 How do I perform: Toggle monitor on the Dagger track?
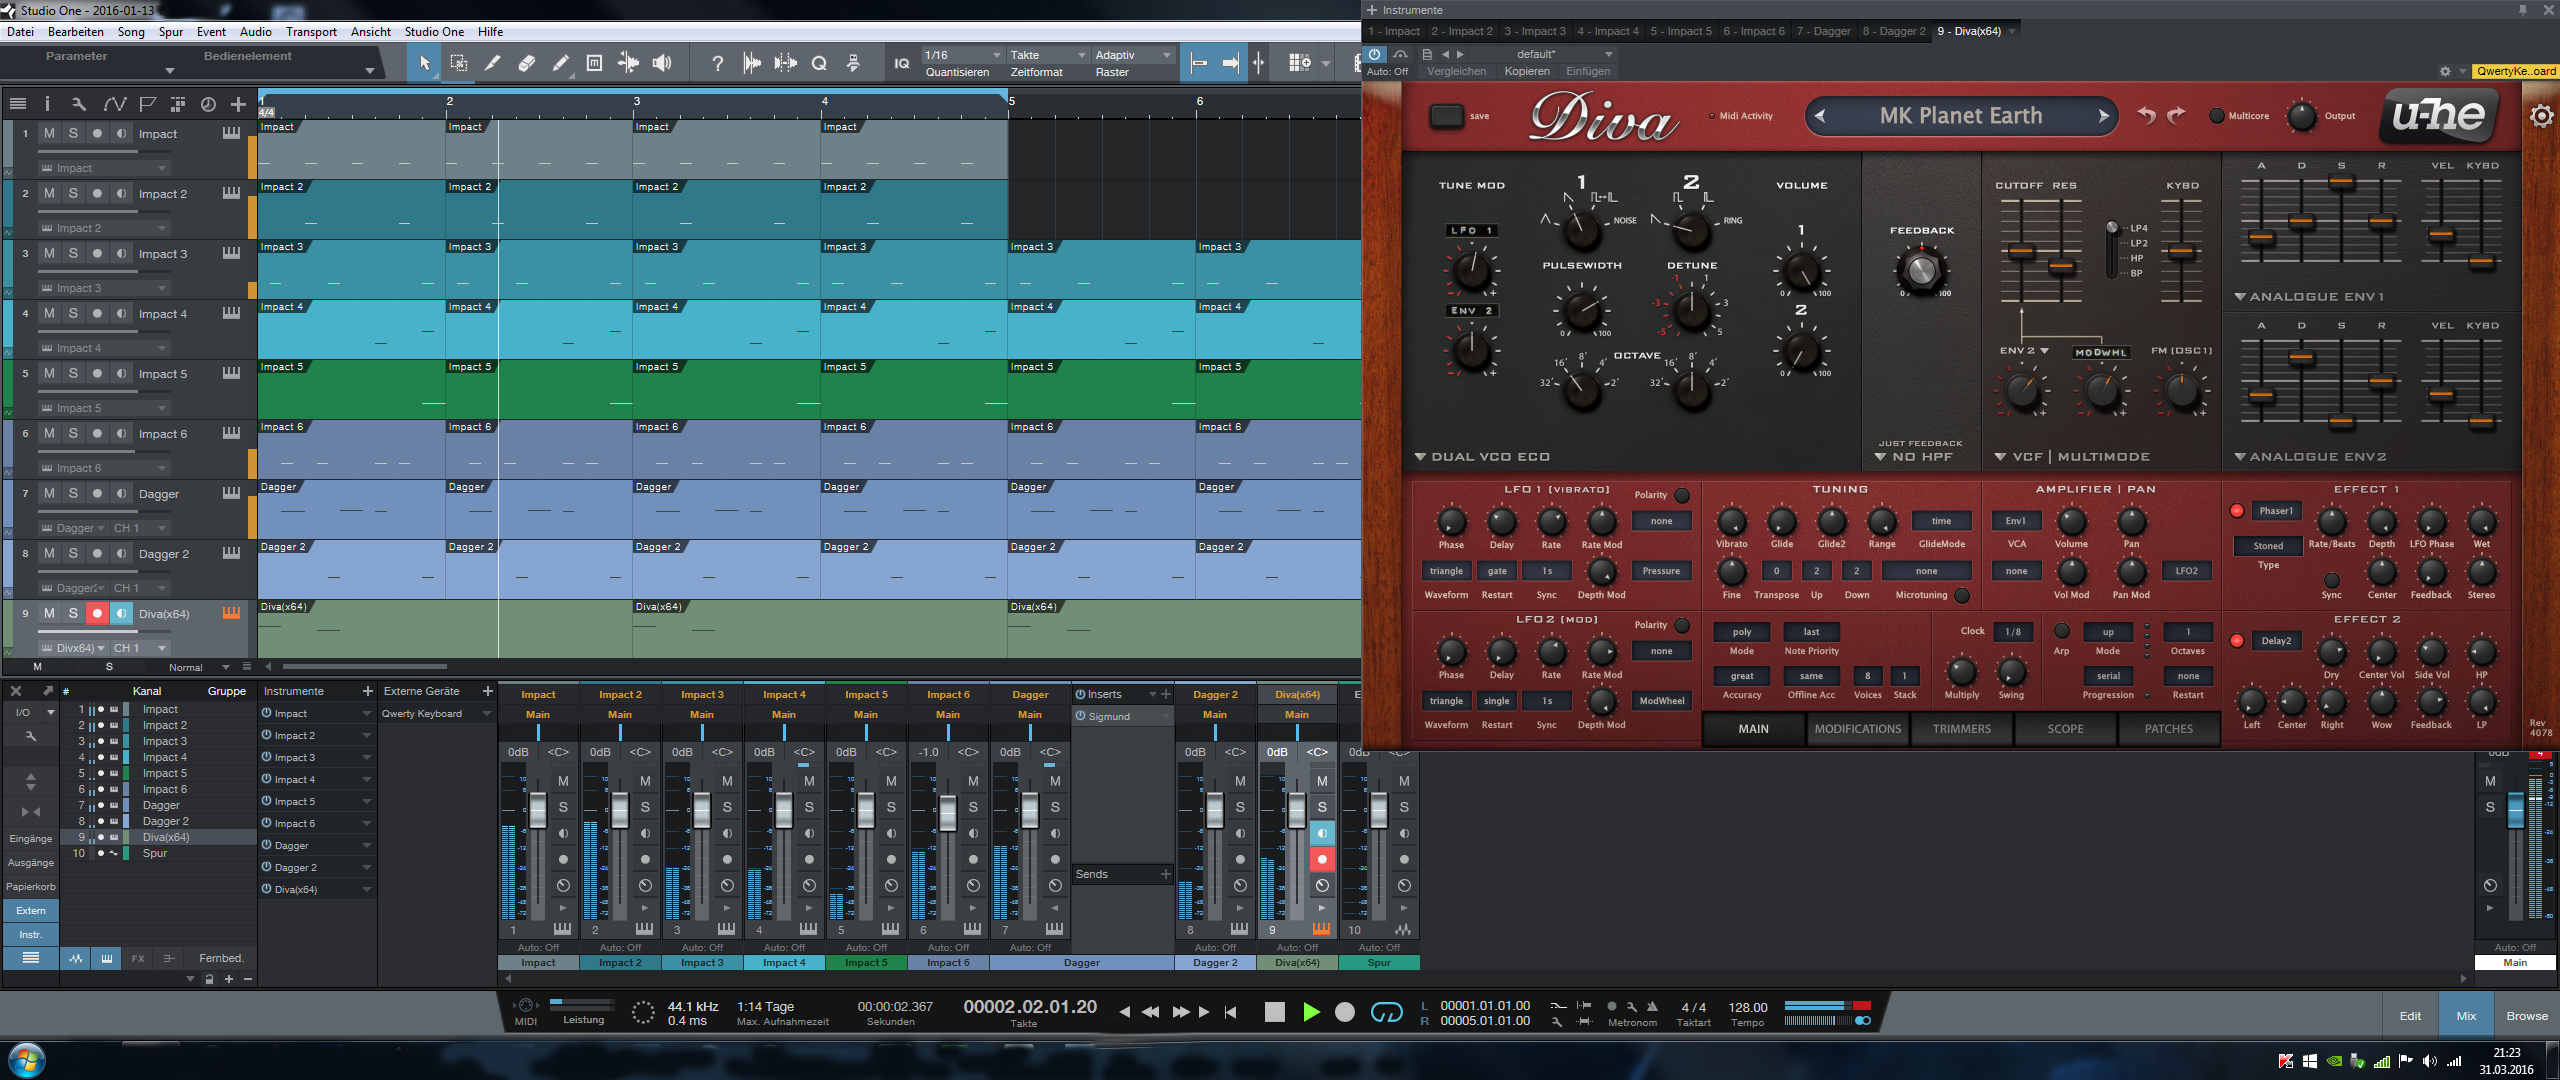point(121,493)
